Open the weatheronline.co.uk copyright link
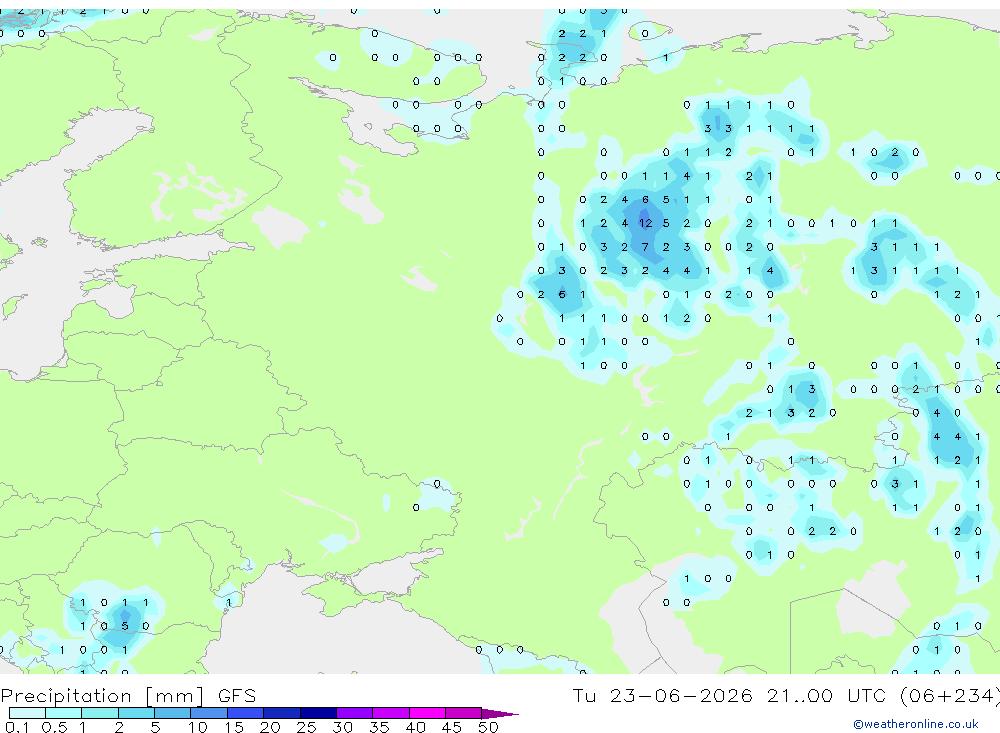 click(915, 724)
